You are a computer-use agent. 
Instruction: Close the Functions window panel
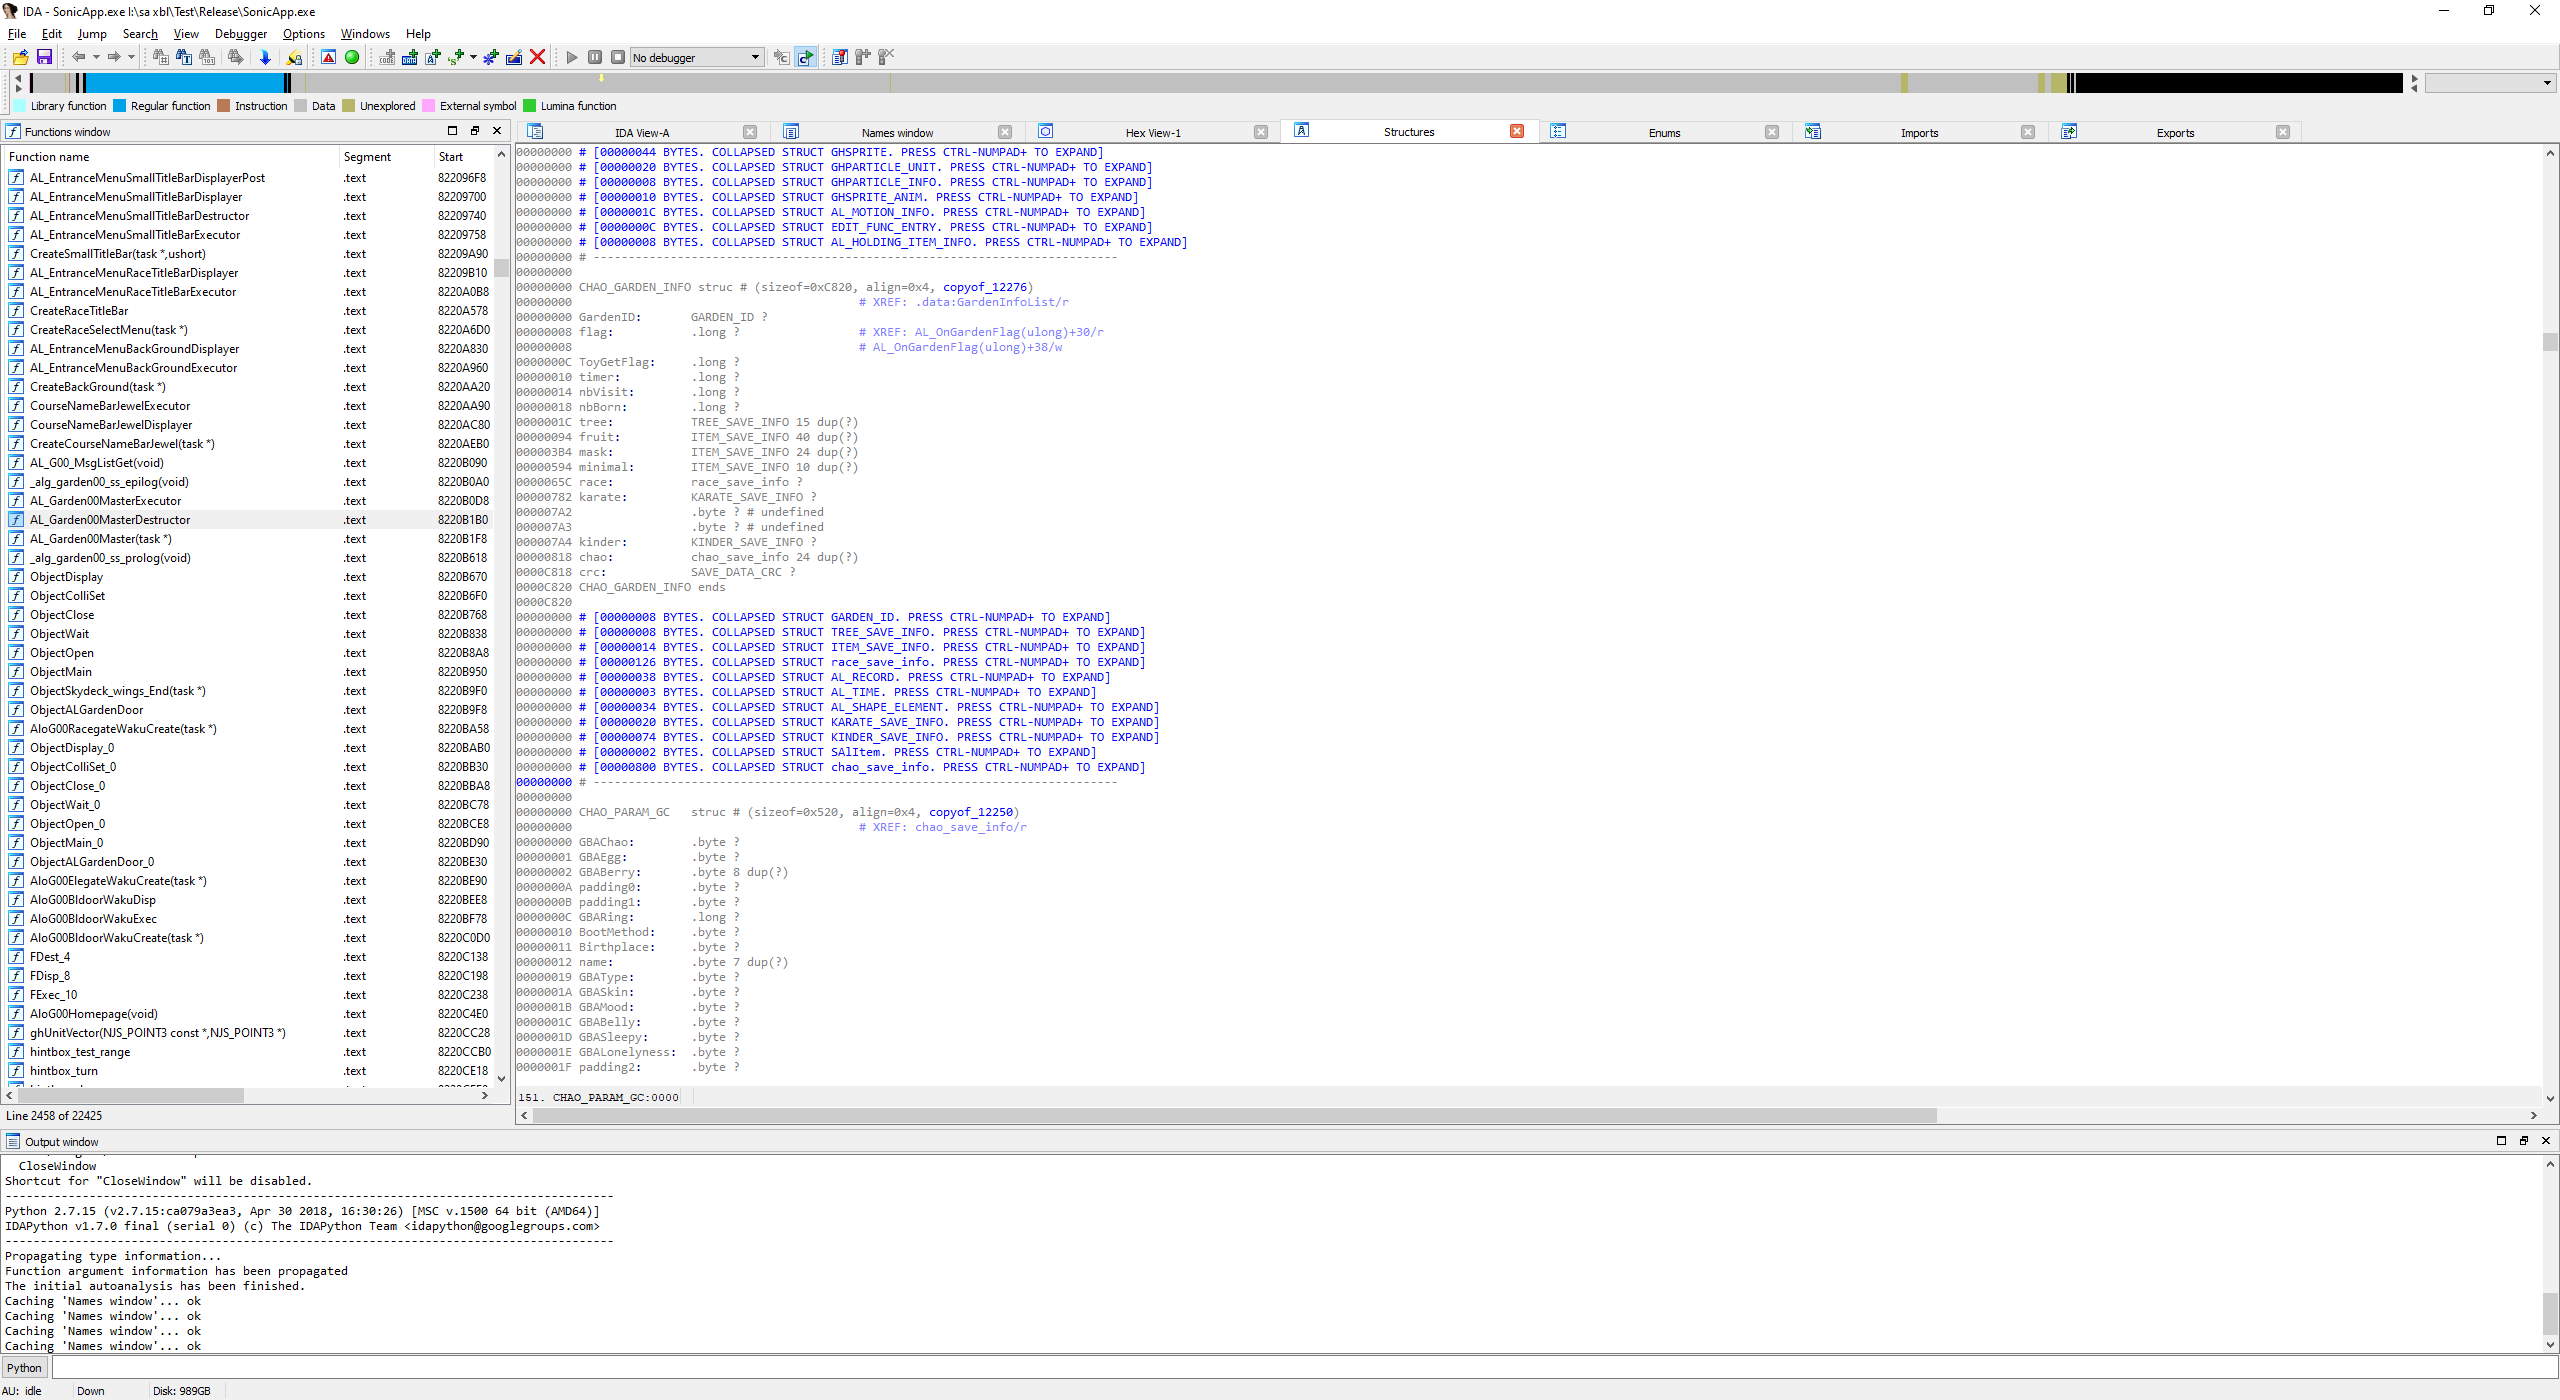click(x=497, y=131)
